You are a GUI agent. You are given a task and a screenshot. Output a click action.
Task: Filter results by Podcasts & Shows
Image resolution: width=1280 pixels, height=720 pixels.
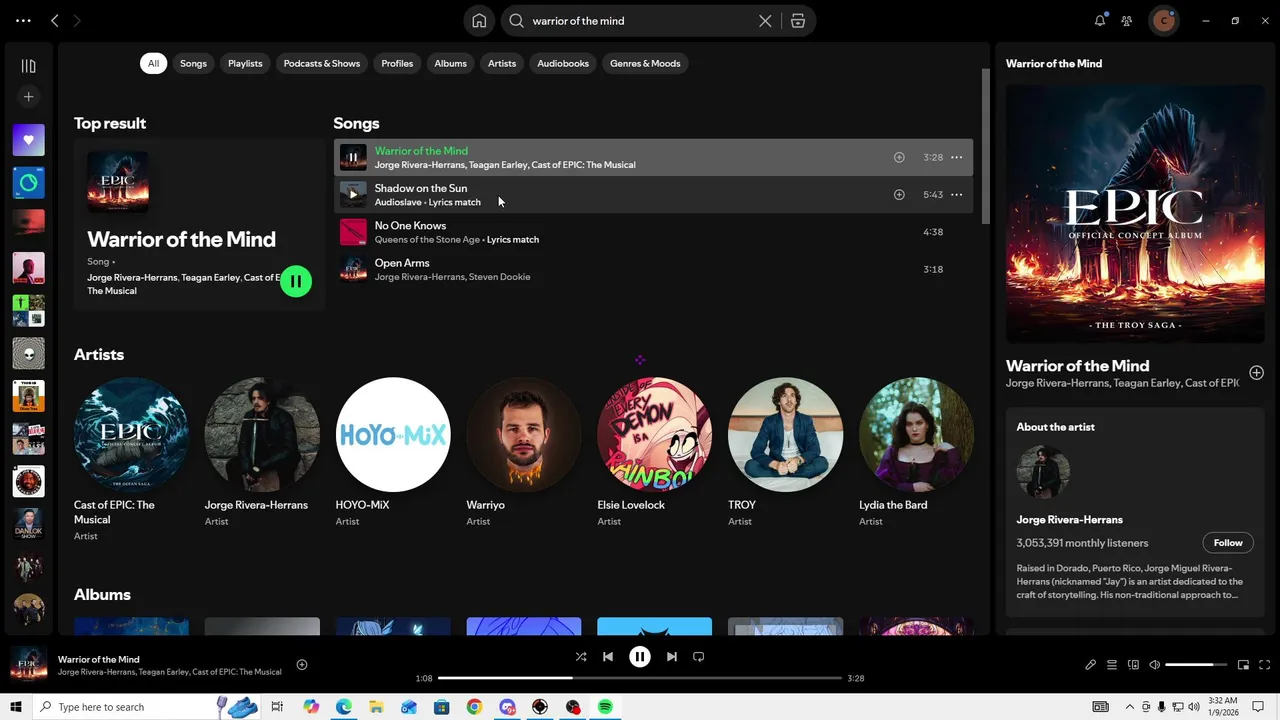click(322, 63)
